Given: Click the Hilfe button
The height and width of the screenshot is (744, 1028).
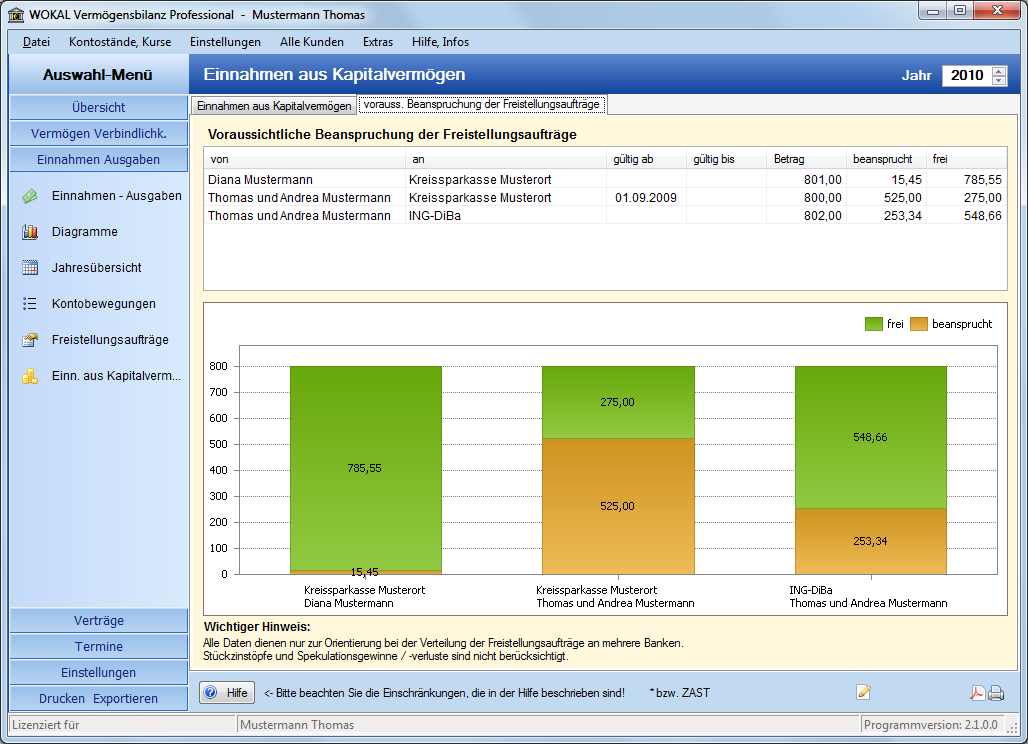Looking at the screenshot, I should click(227, 693).
